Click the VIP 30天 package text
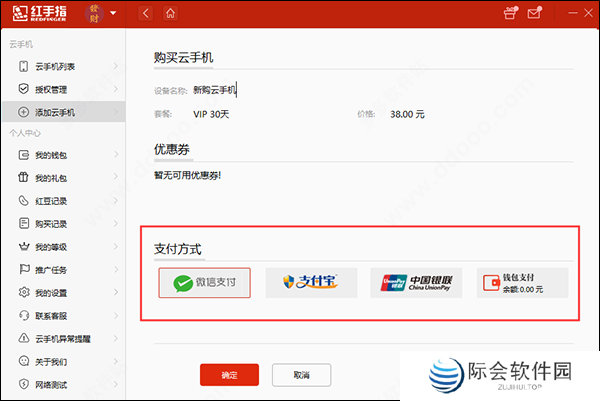The width and height of the screenshot is (600, 401). 211,114
